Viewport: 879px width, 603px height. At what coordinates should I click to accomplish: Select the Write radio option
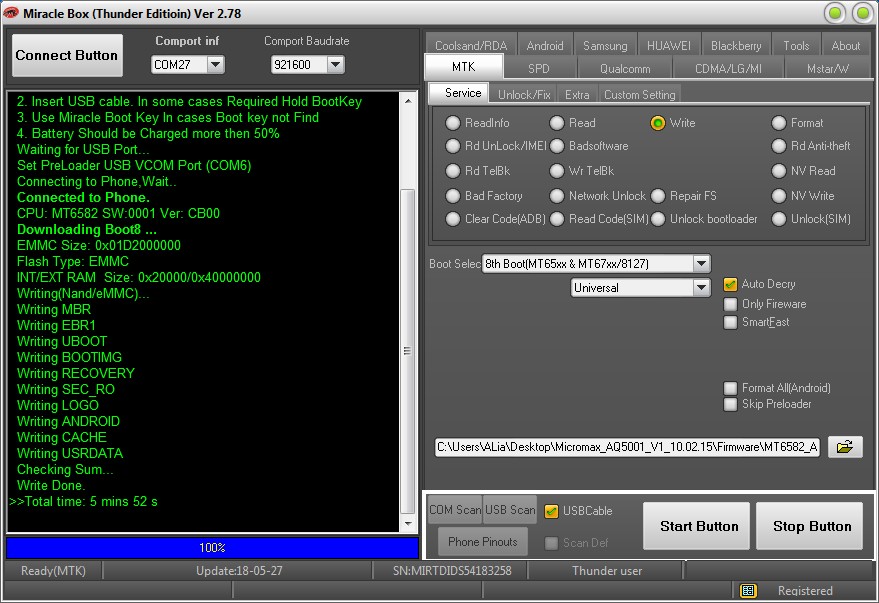[658, 123]
